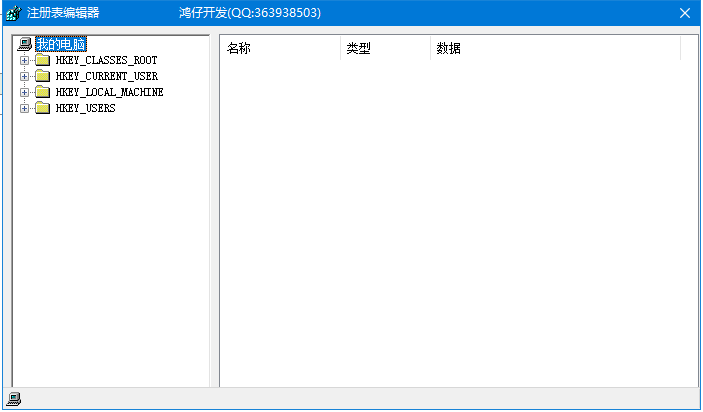Expand the HKEY_CURRENT_USER tree node
The image size is (703, 412).
(25, 76)
